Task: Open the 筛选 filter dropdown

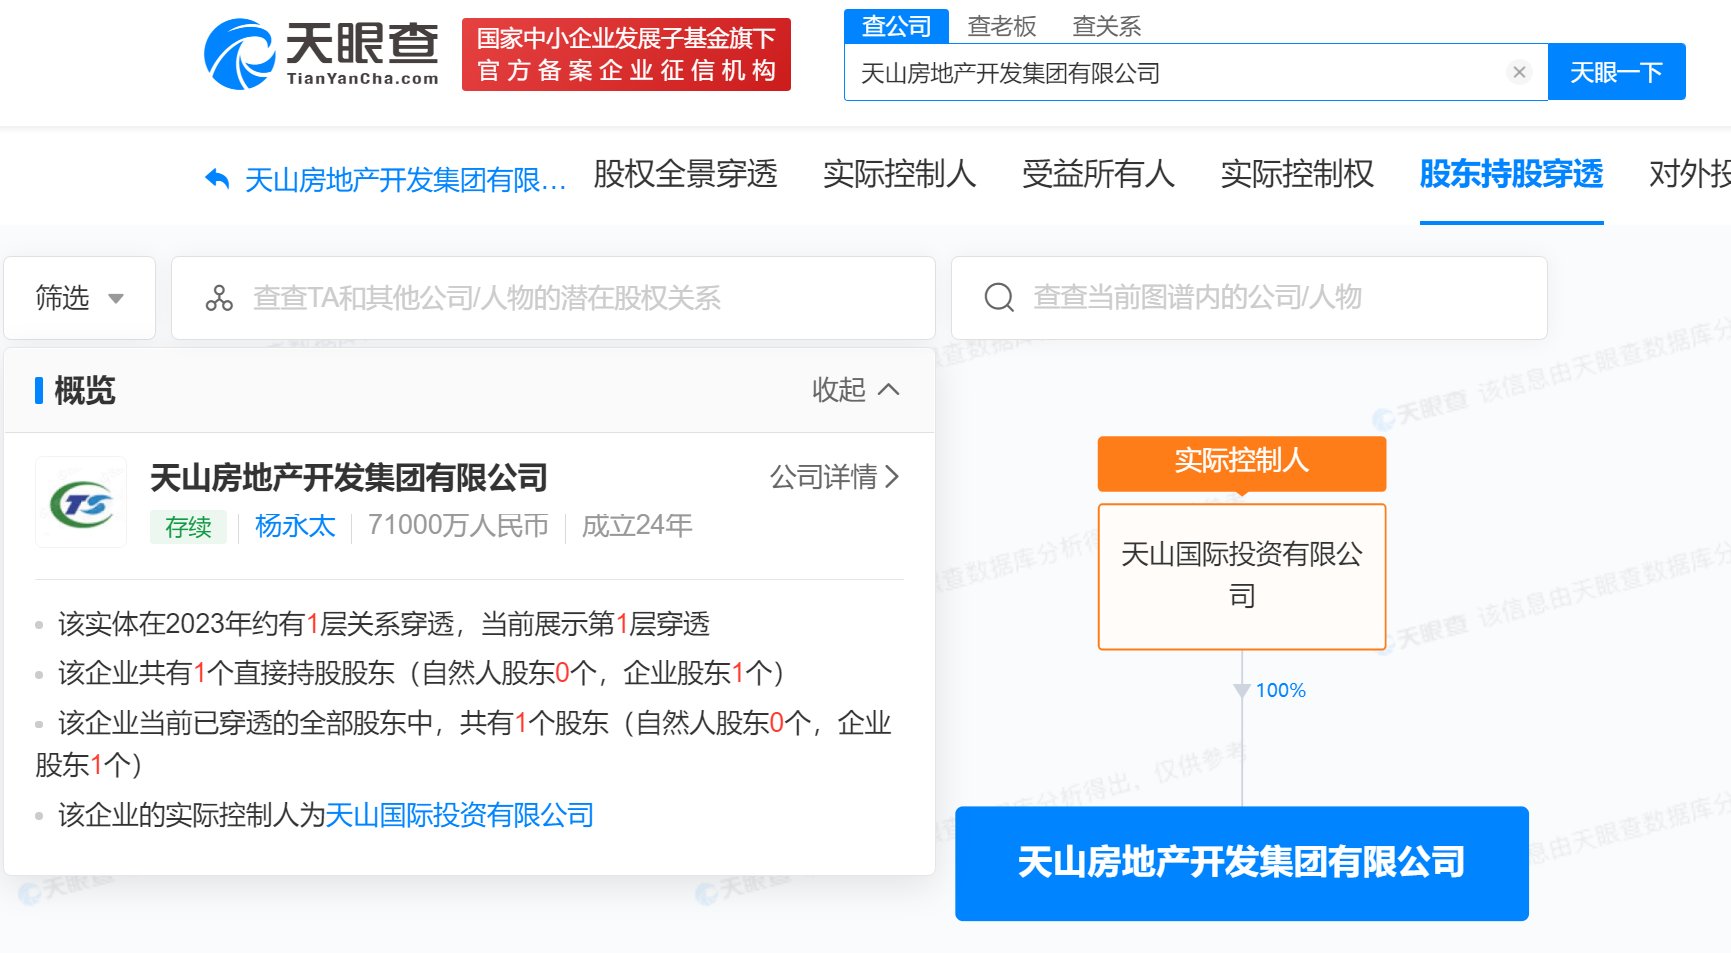Action: (x=79, y=297)
